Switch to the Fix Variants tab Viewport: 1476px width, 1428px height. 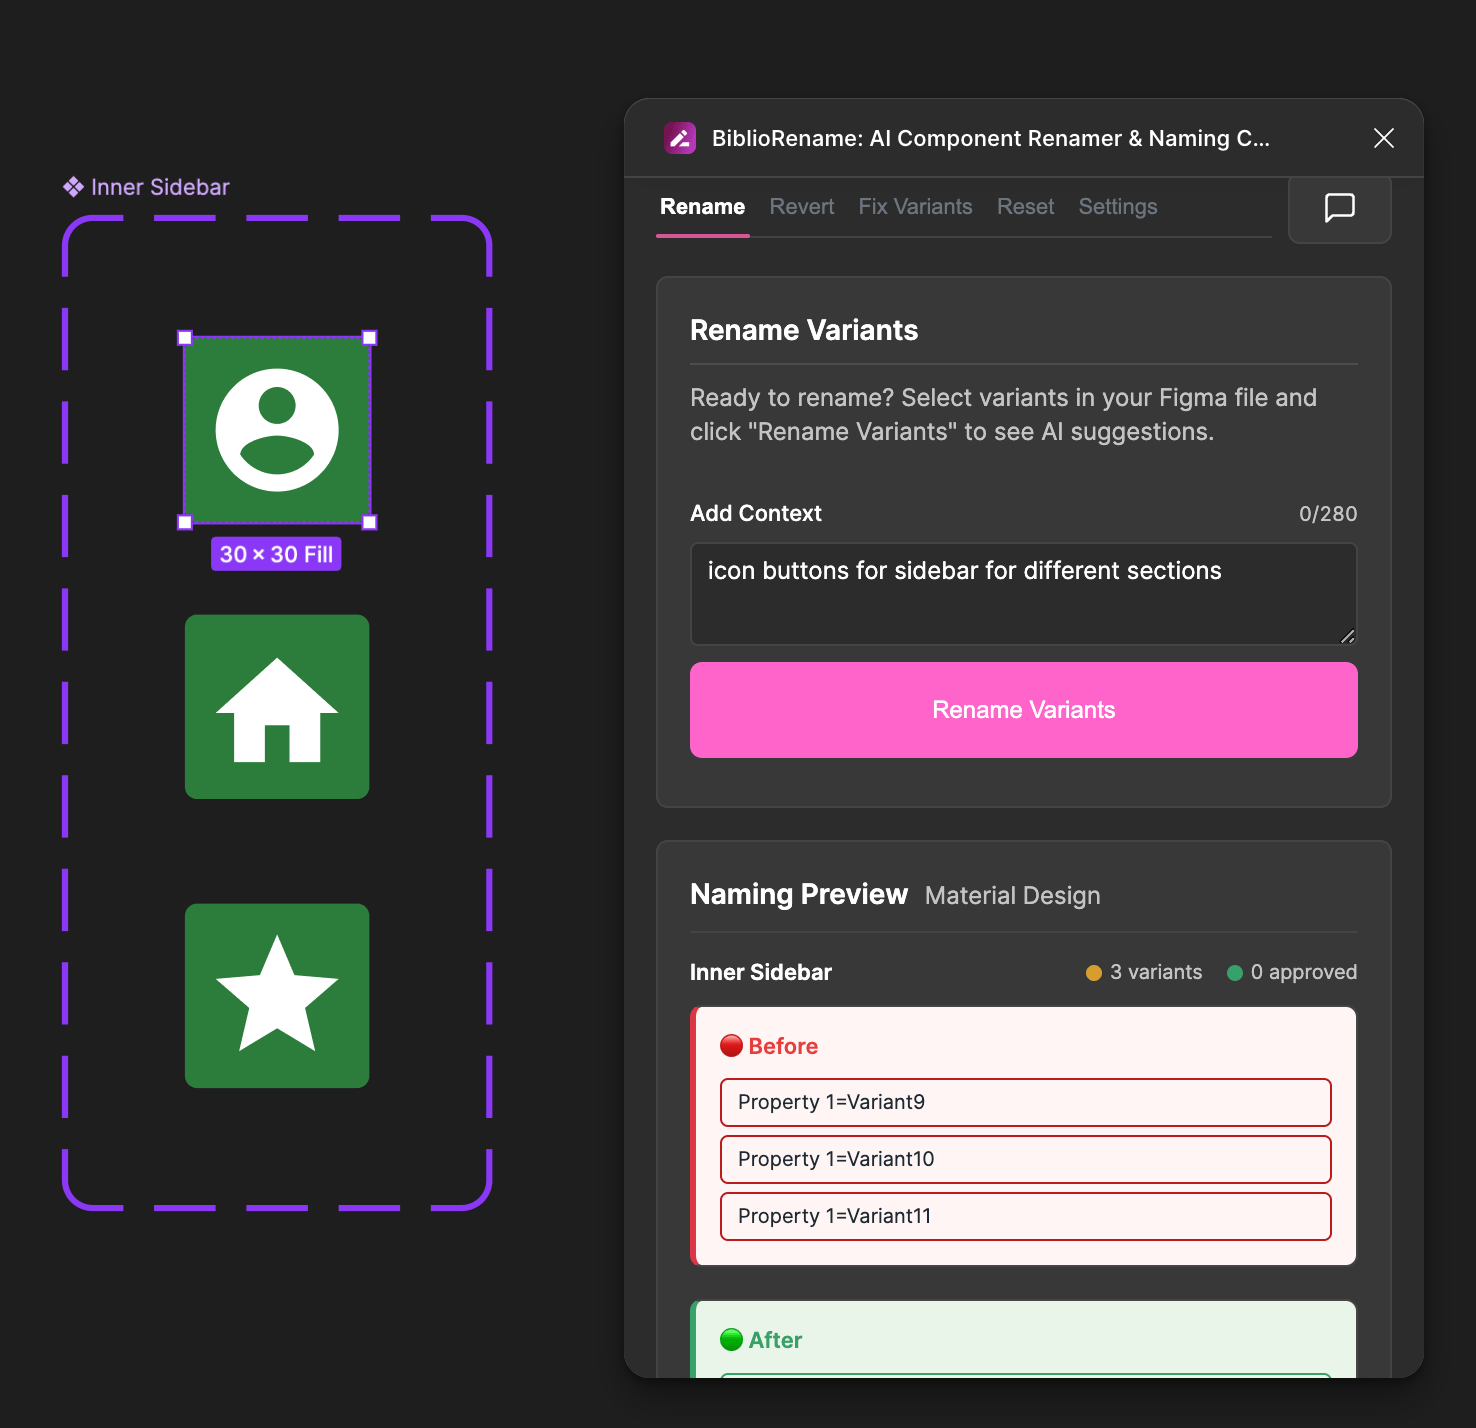(915, 207)
